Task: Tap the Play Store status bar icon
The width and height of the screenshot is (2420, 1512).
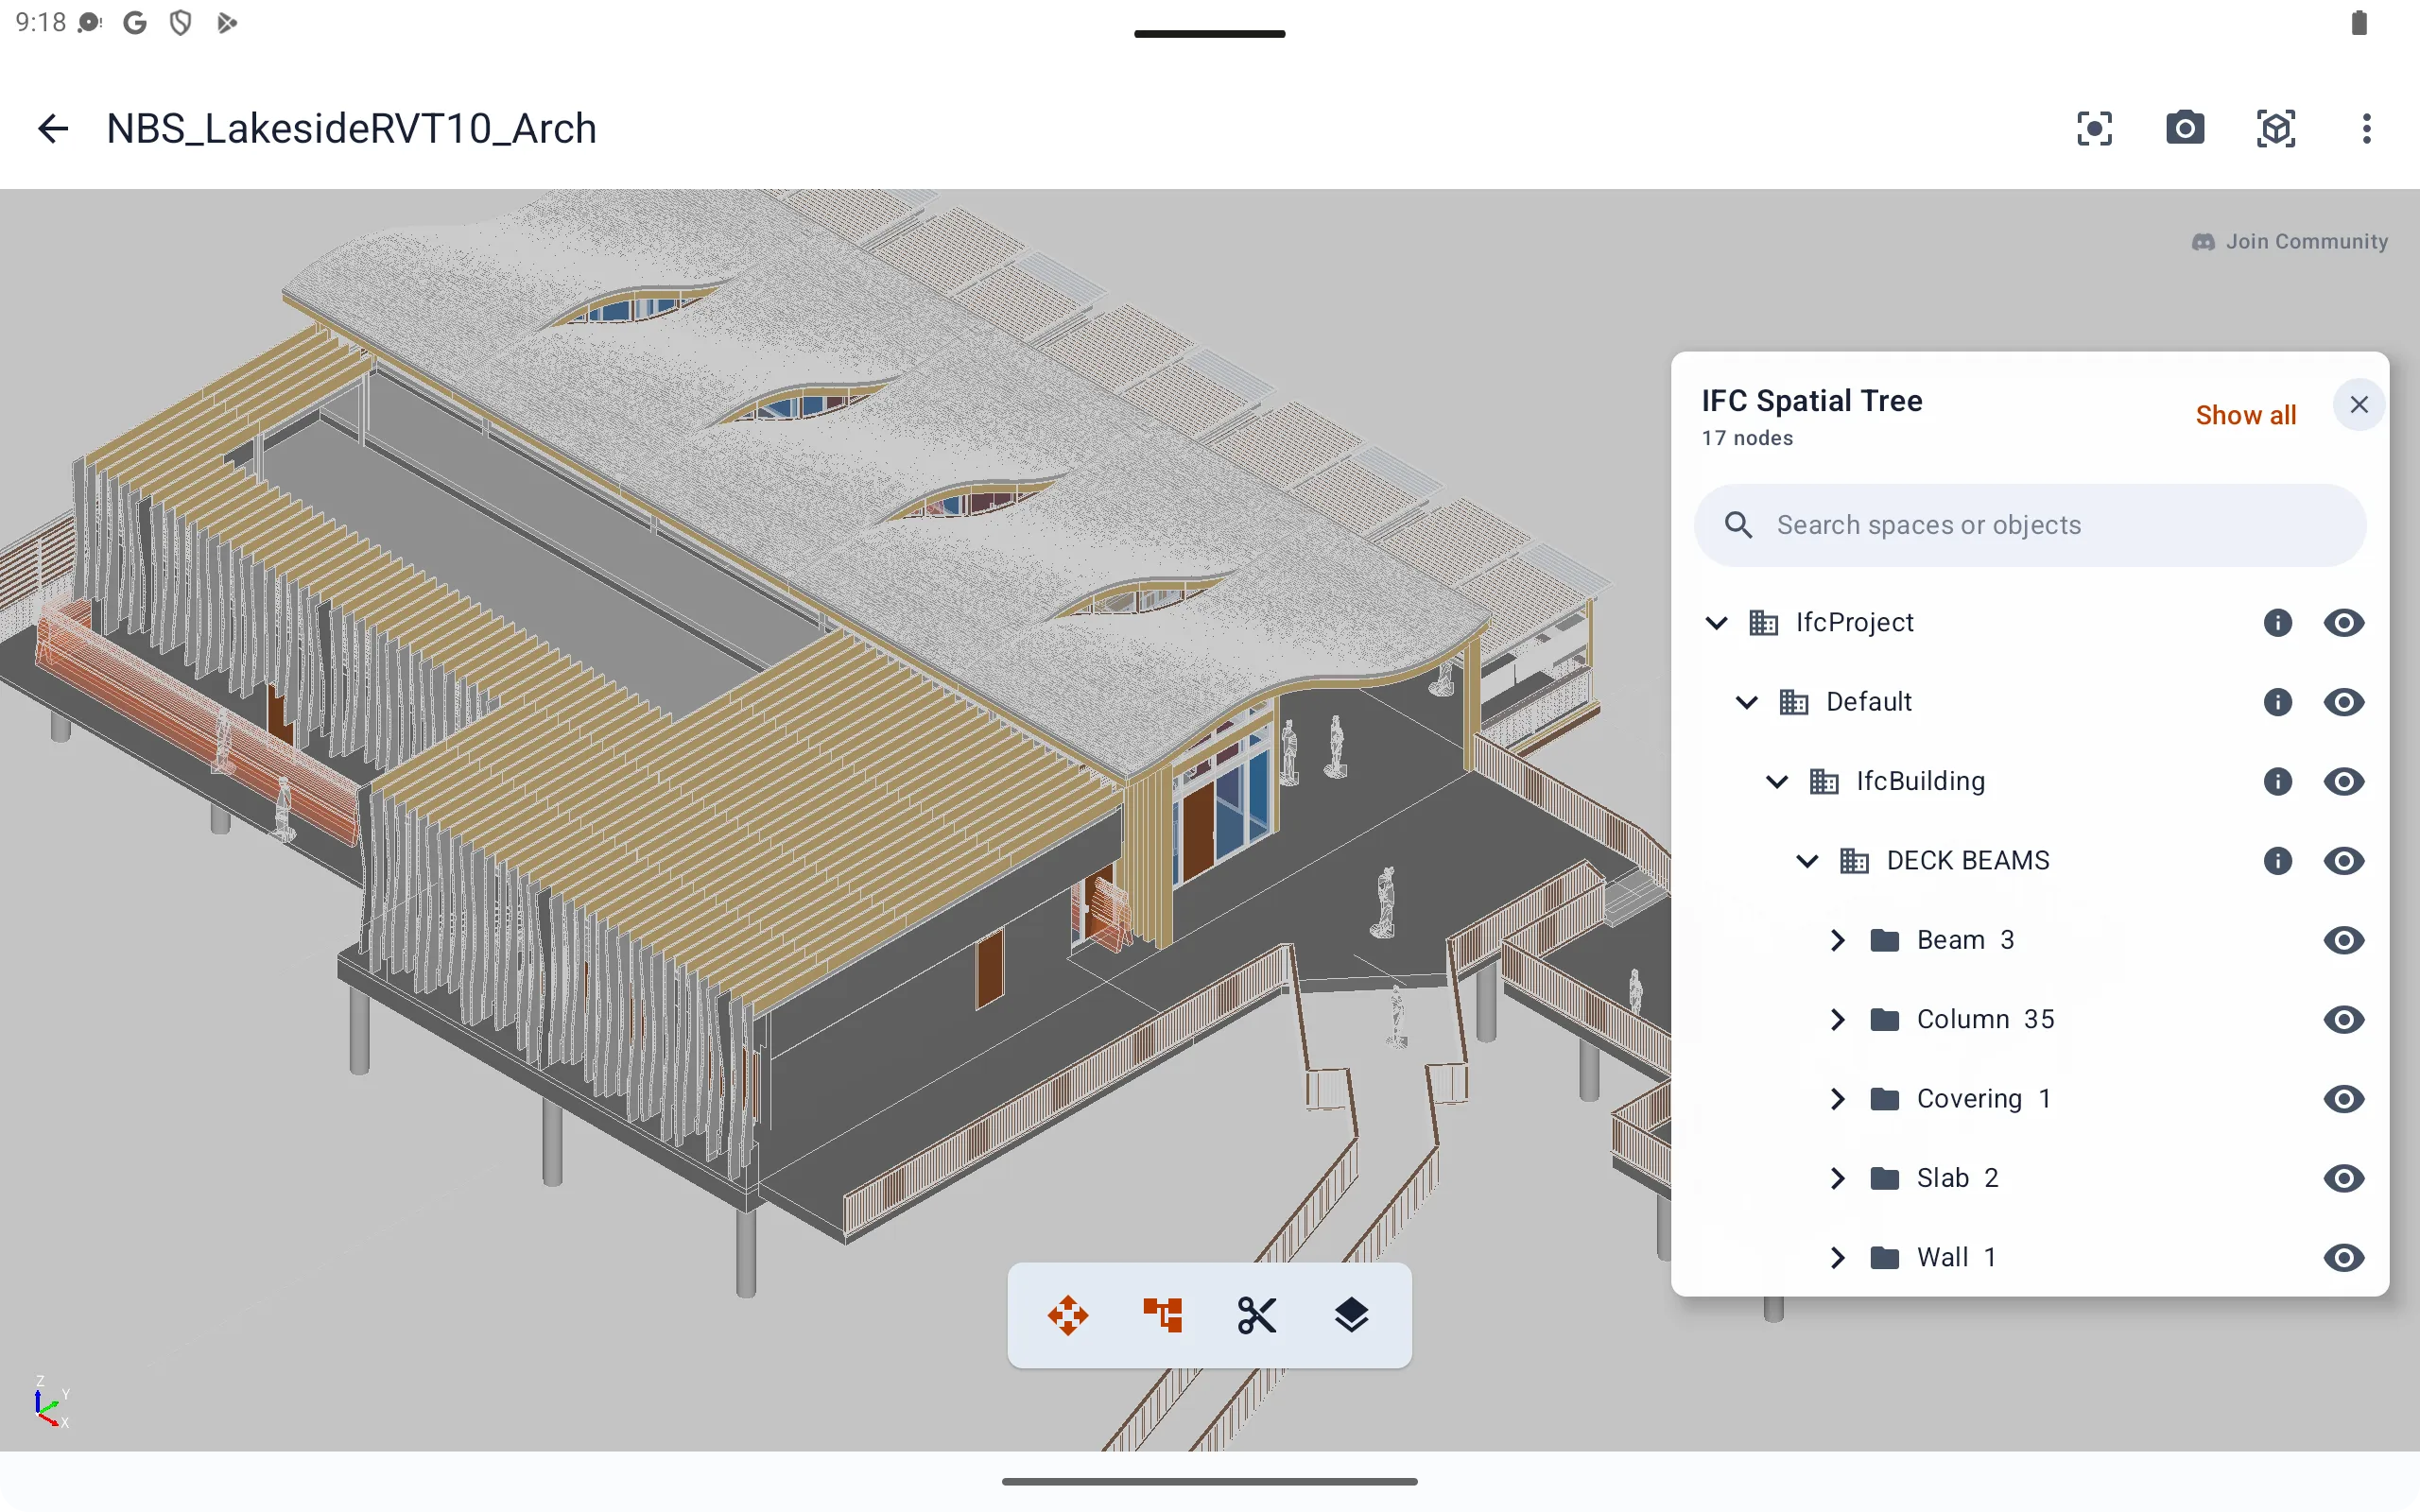Action: [227, 23]
